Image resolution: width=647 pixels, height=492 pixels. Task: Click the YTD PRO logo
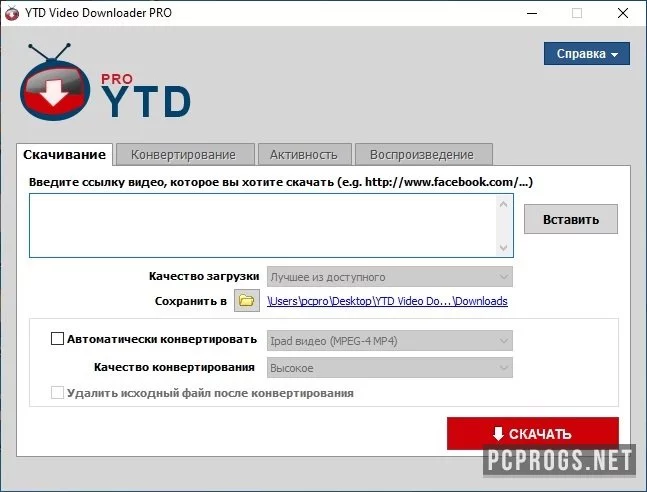tap(105, 82)
